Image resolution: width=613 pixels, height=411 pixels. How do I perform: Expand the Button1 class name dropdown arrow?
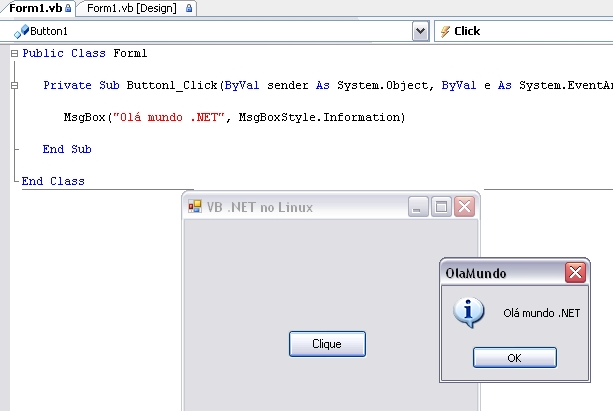point(420,31)
